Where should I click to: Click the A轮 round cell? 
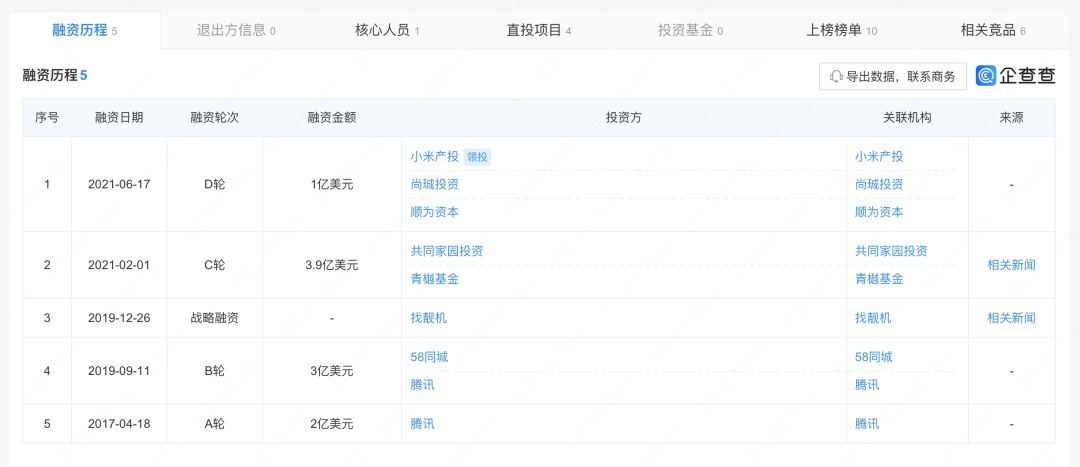pos(215,424)
